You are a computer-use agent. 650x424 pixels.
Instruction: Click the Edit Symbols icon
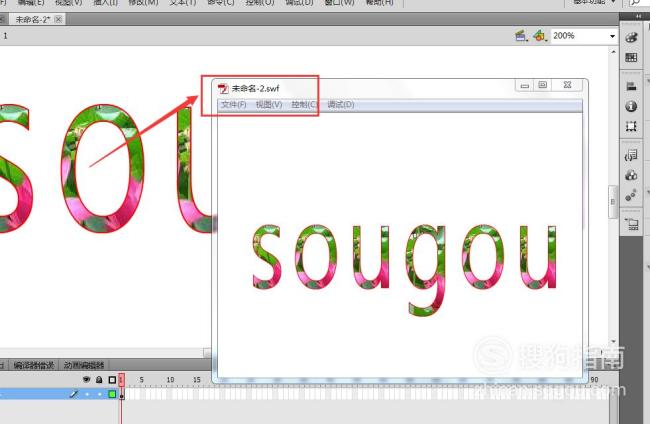coord(539,36)
